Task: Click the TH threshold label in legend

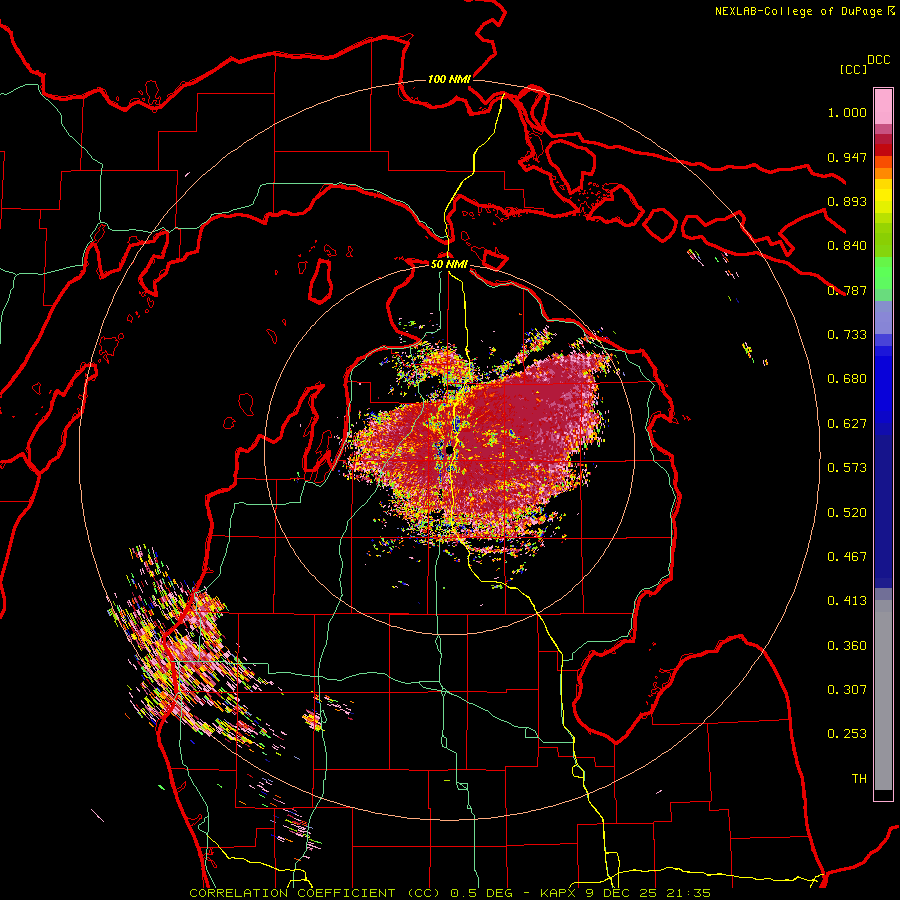Action: [859, 779]
